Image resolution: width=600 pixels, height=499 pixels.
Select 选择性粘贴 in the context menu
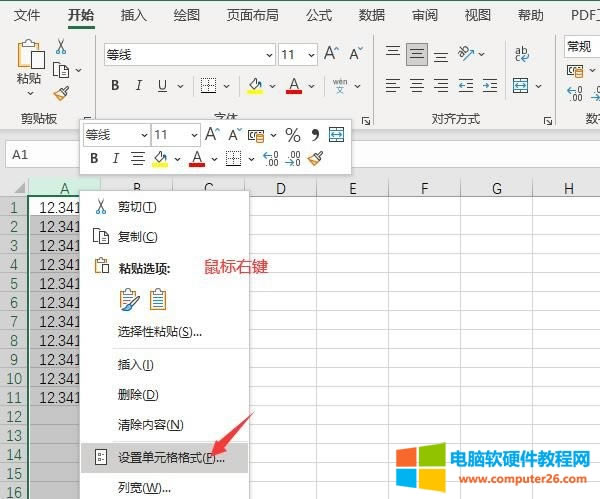pyautogui.click(x=160, y=331)
